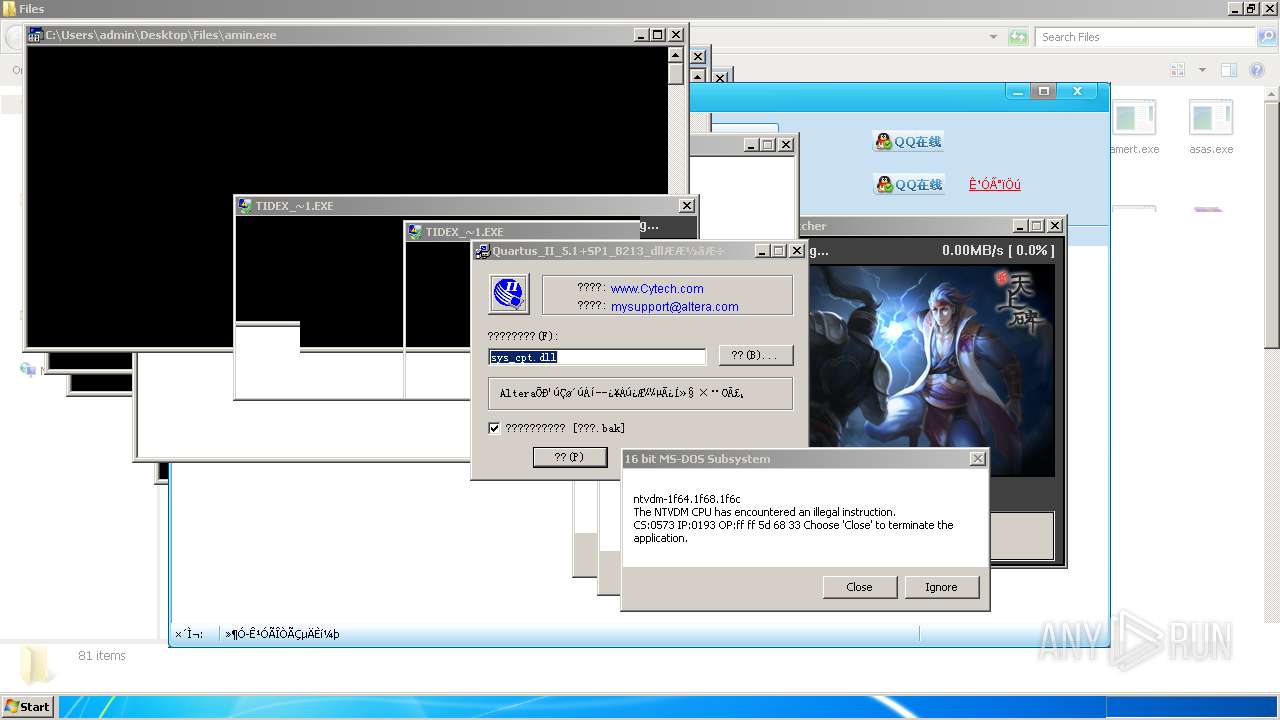This screenshot has height=720, width=1280.
Task: Click the Search Files box
Action: coord(1145,37)
